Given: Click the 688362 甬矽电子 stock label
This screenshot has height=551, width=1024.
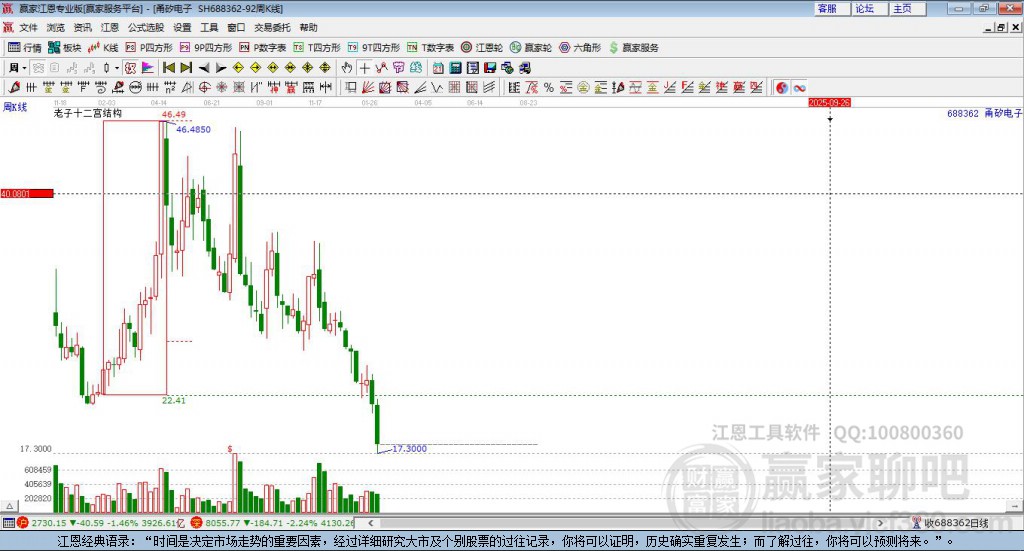Looking at the screenshot, I should (984, 113).
